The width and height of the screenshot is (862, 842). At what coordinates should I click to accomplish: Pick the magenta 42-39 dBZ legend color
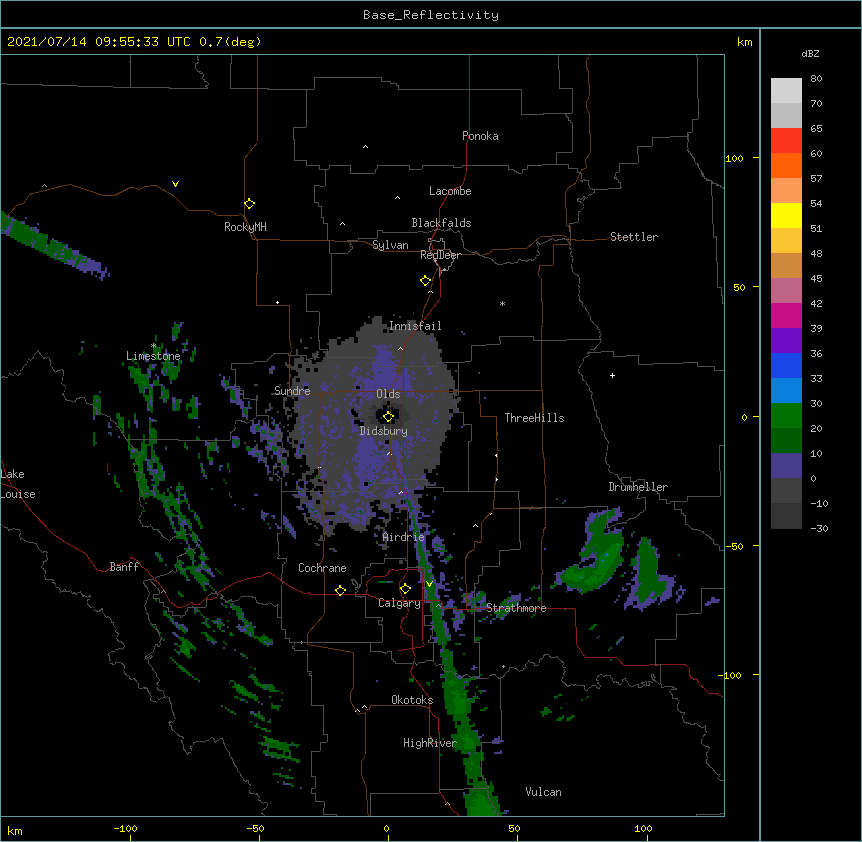(786, 315)
